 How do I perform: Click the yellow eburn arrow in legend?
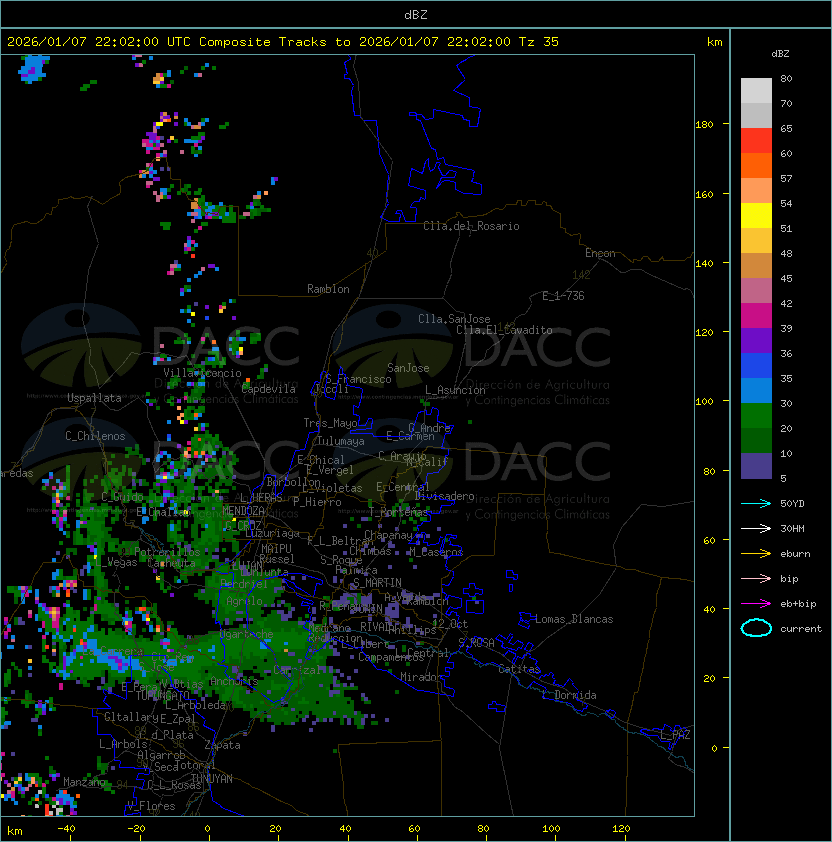(756, 554)
